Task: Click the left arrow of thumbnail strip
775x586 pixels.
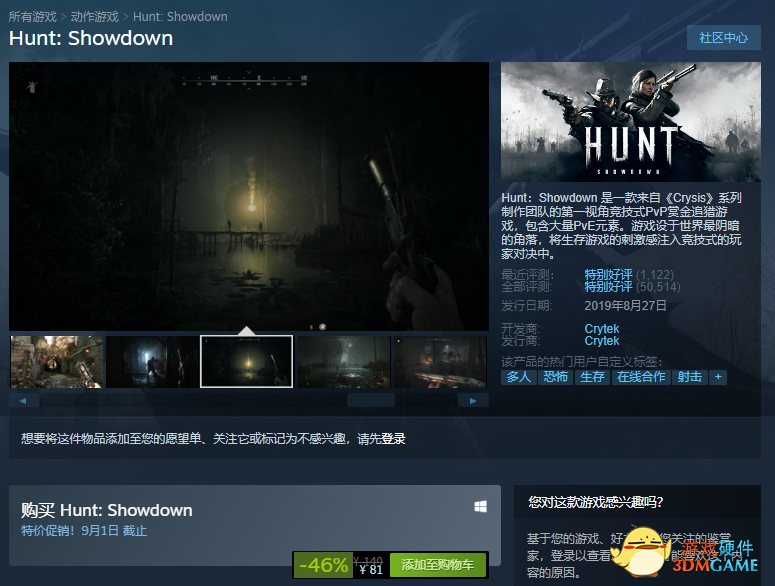Action: (x=24, y=400)
